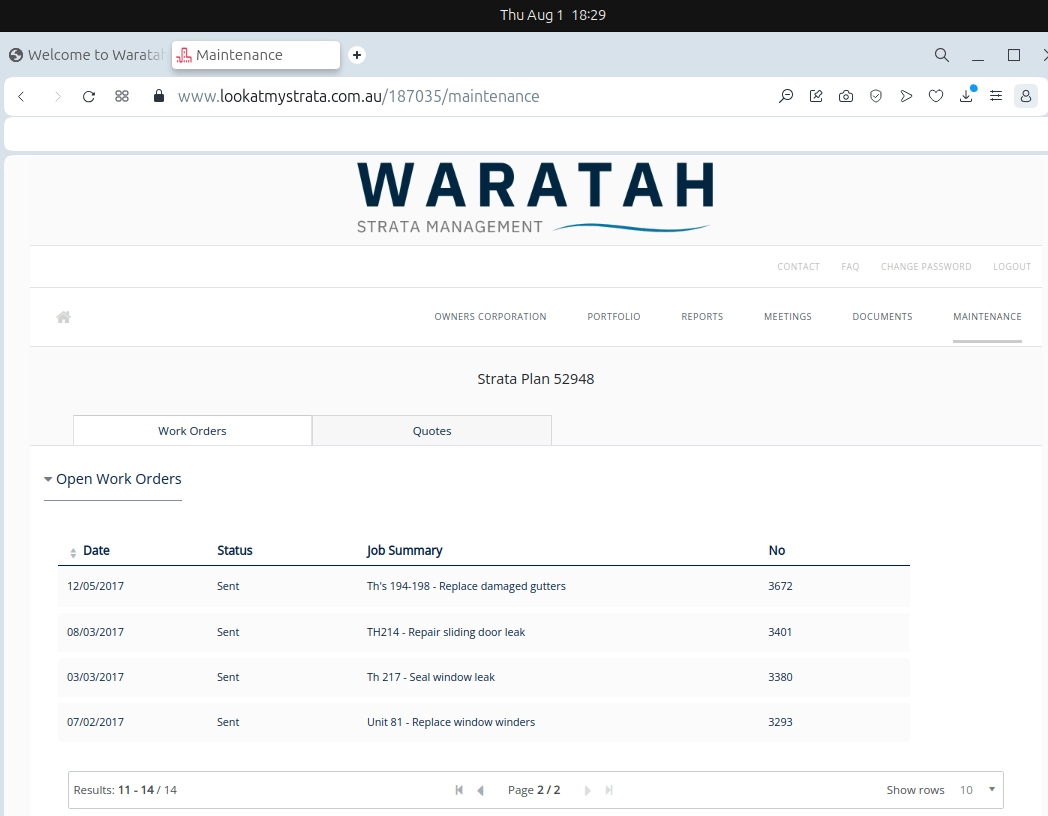1048x816 pixels.
Task: Open the profile account icon
Action: pyautogui.click(x=1026, y=96)
